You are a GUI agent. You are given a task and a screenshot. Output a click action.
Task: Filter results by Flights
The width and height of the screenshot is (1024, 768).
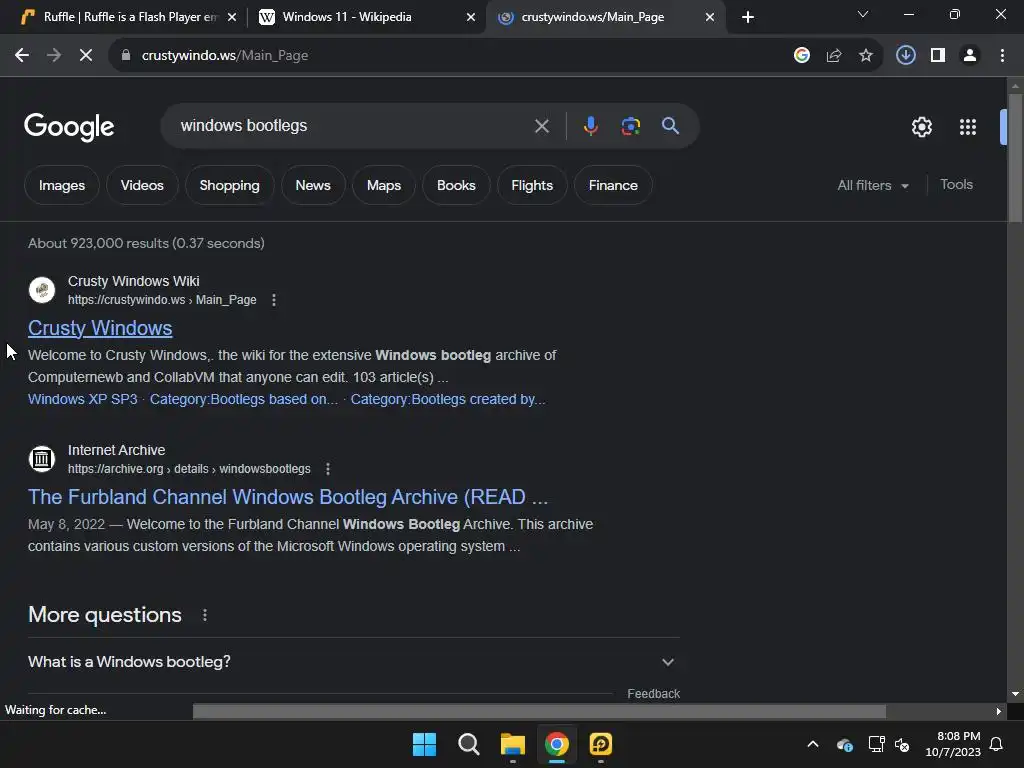(x=532, y=185)
